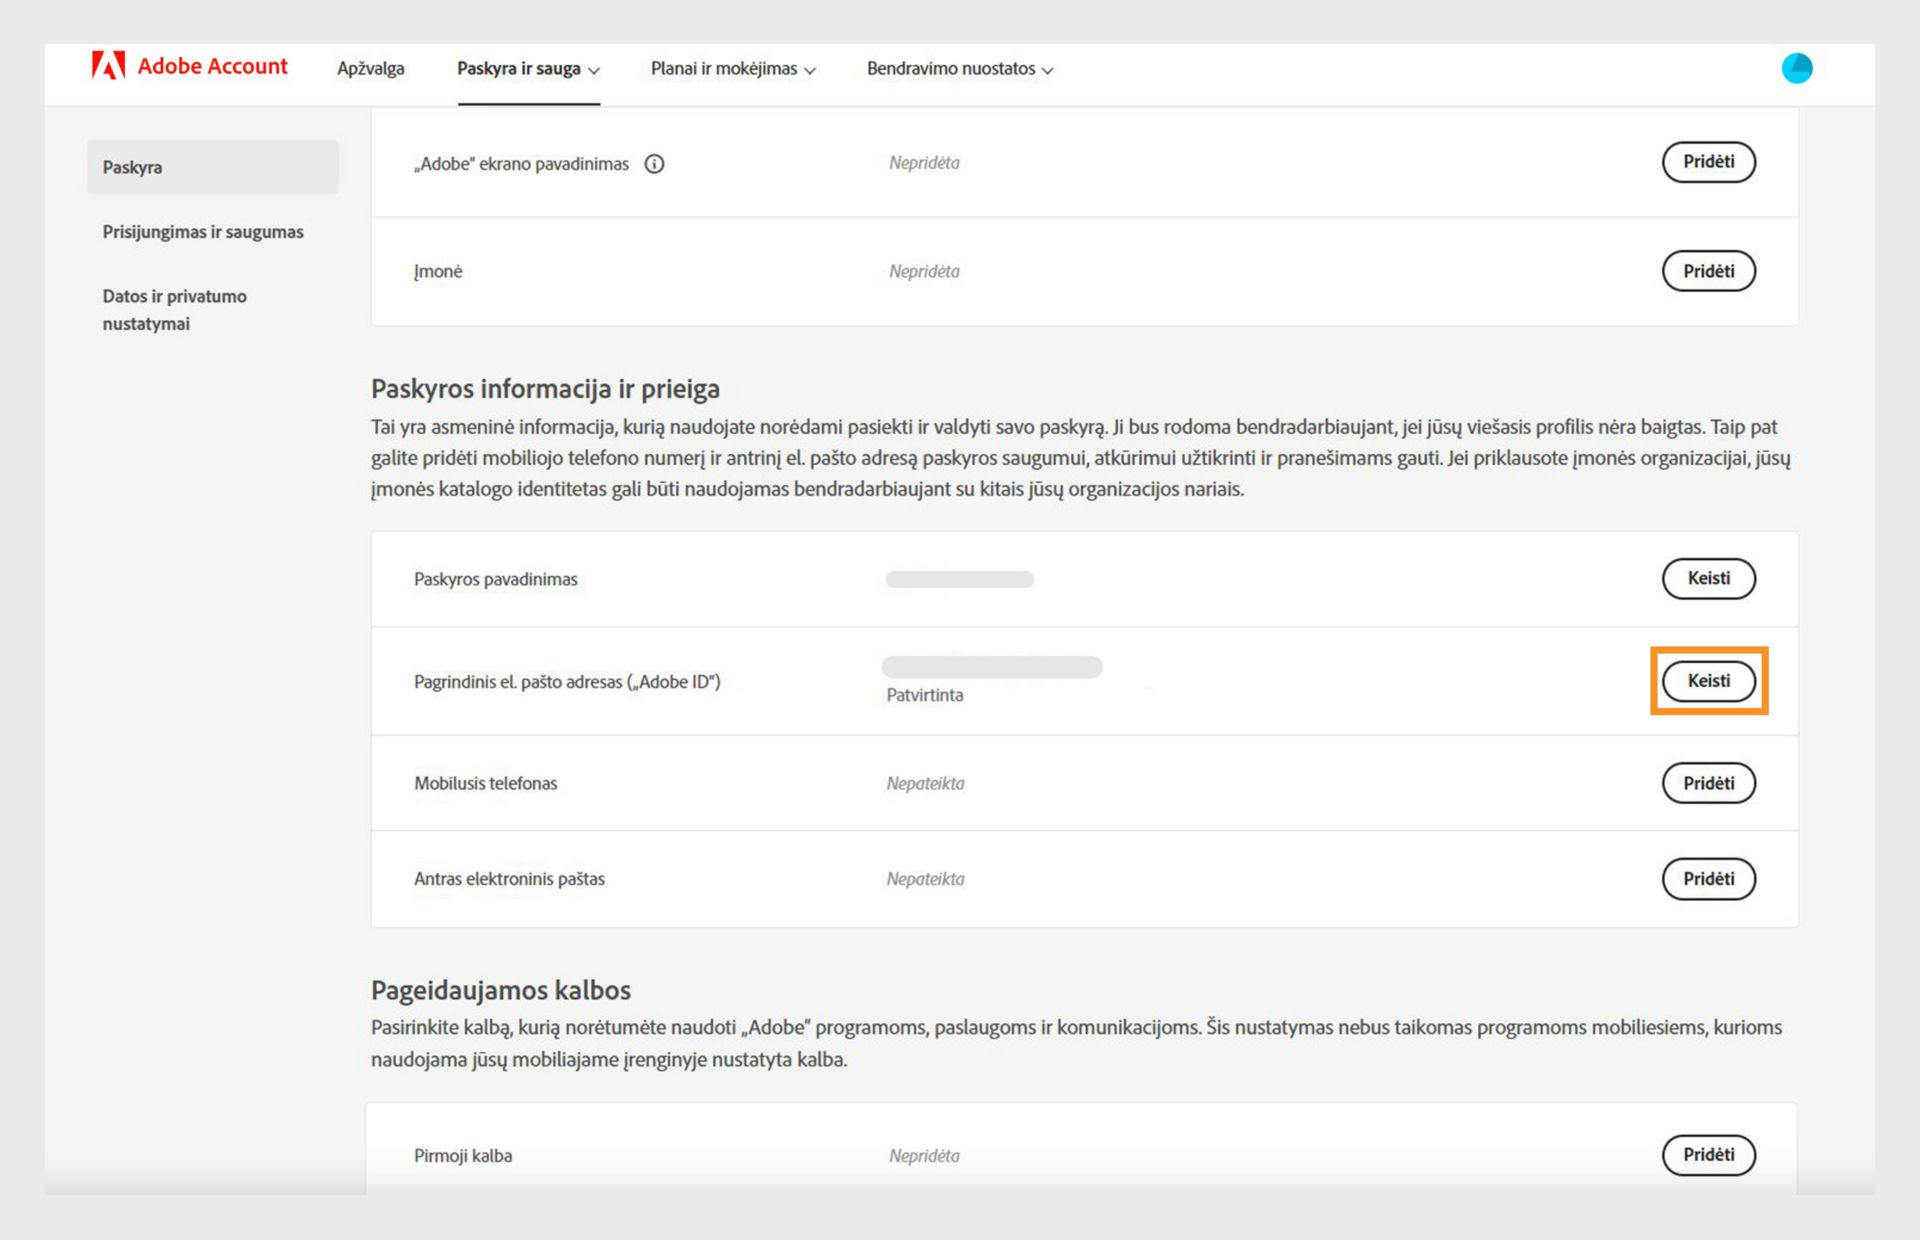Image resolution: width=1920 pixels, height=1240 pixels.
Task: Click Keisti for Pagrindinis el. pašto adresas
Action: [x=1708, y=681]
